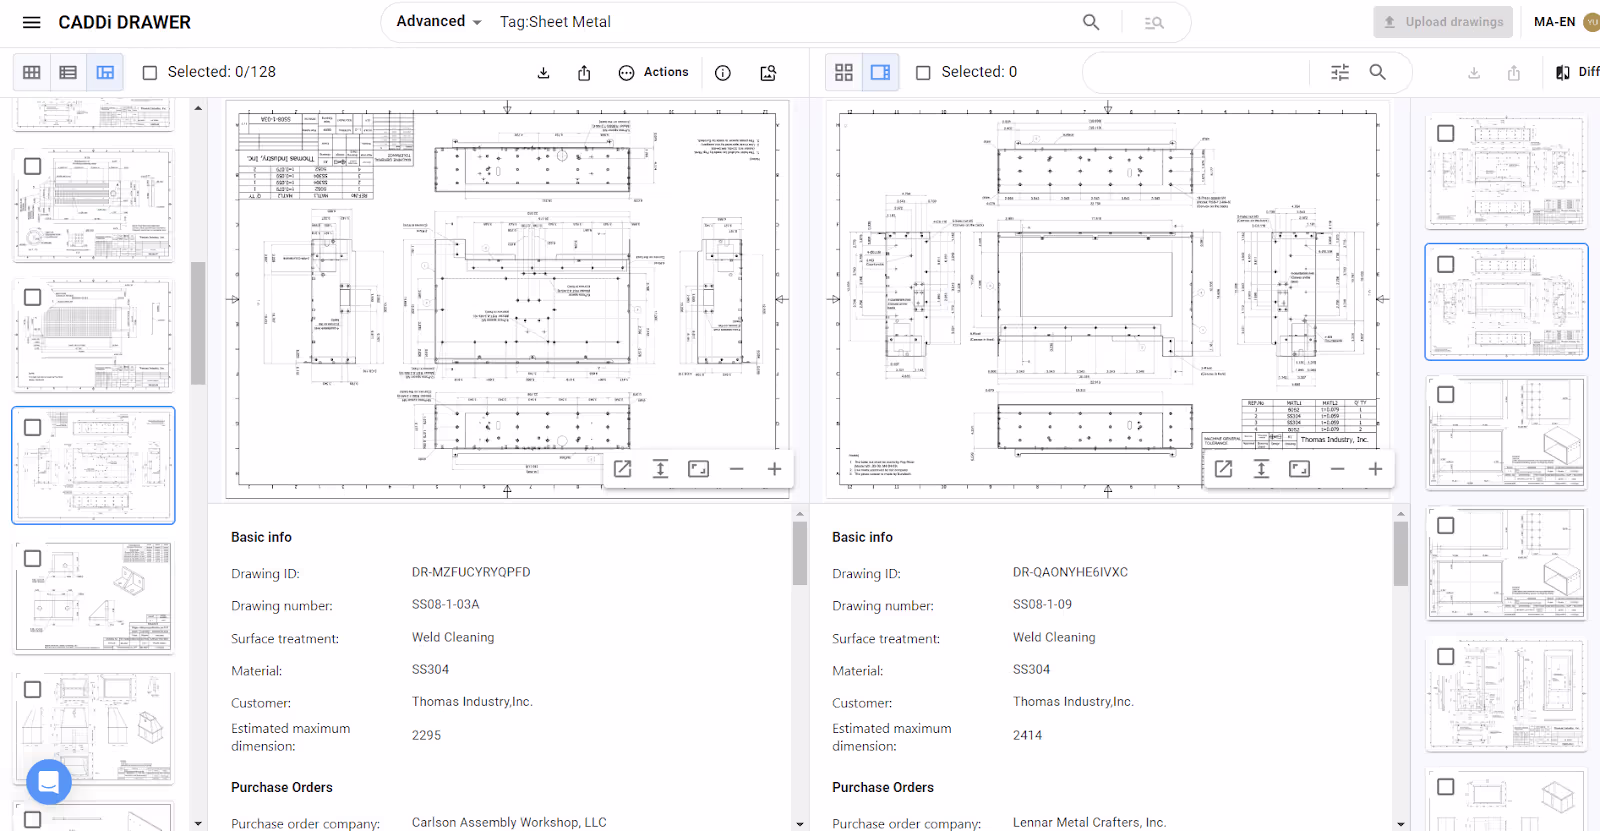Fit the SS08-1-09 drawing to height
This screenshot has height=831, width=1600.
pos(1261,469)
